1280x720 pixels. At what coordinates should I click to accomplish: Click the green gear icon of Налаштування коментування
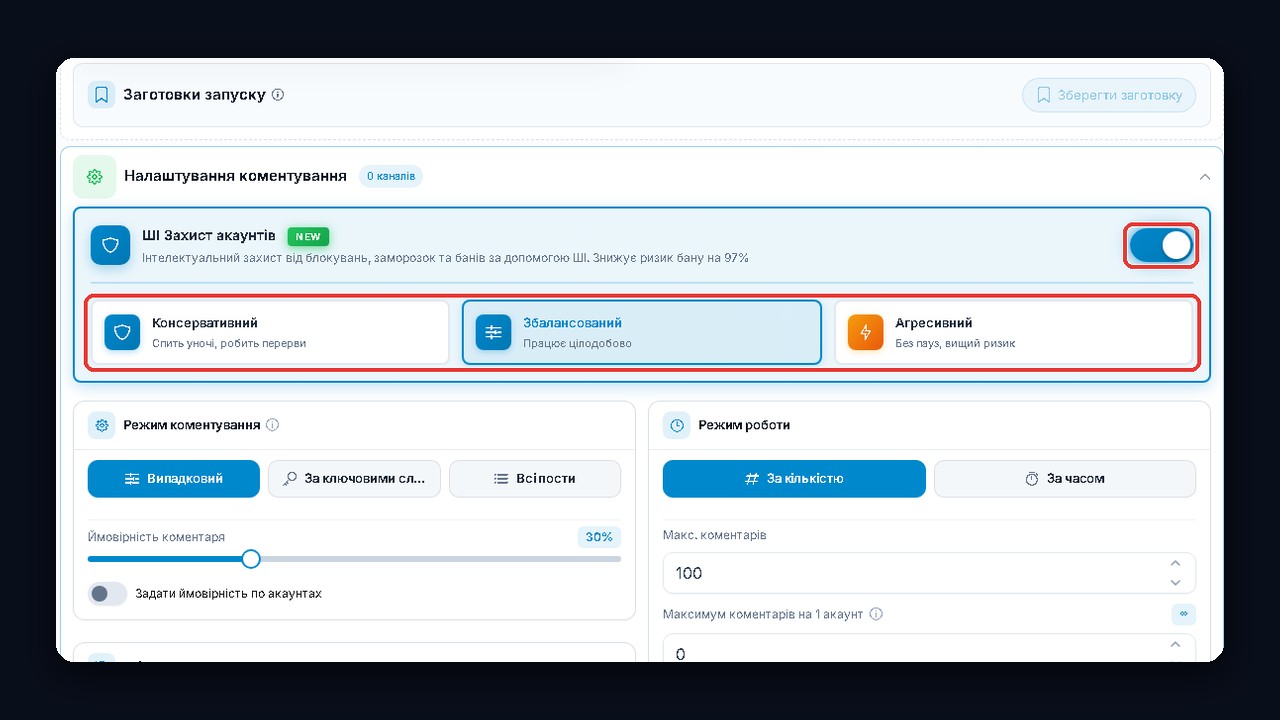(x=95, y=176)
